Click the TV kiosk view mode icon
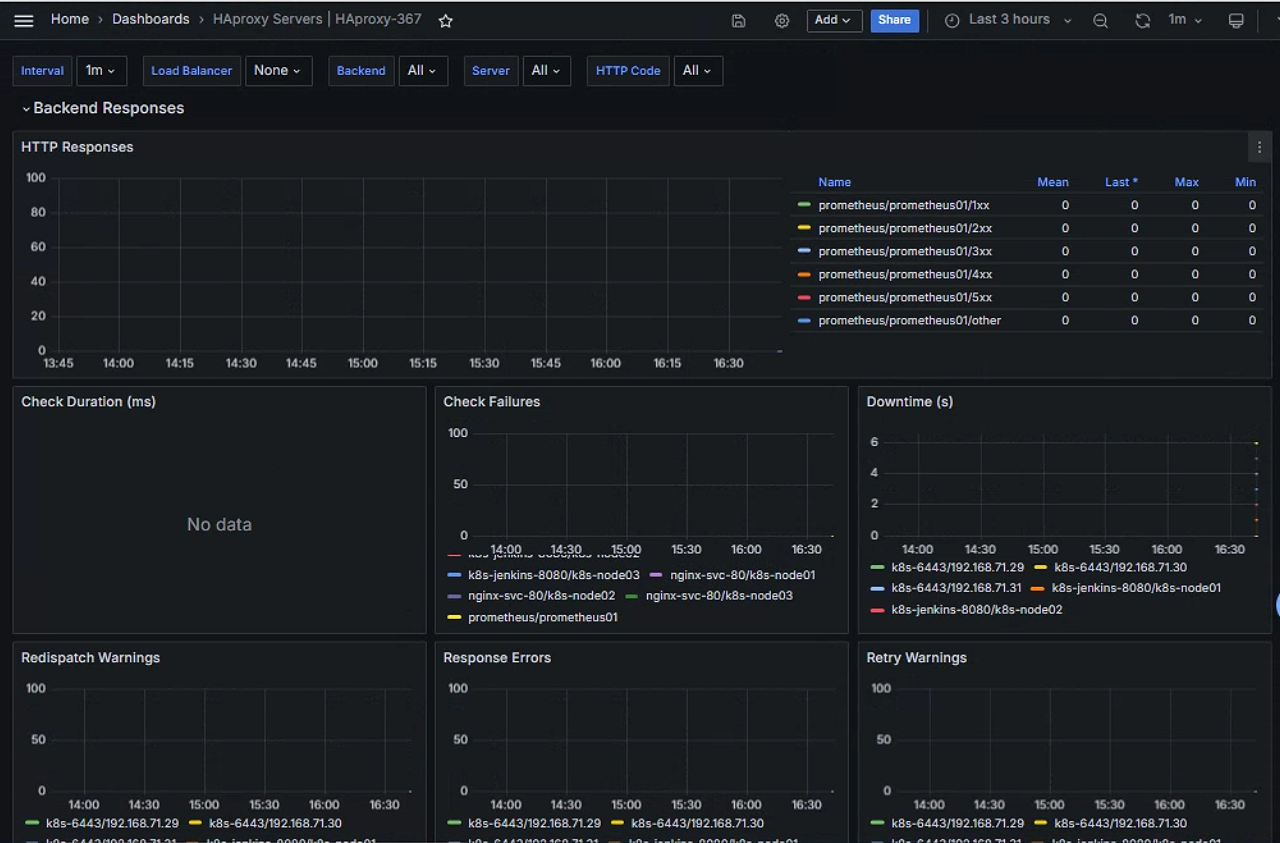Viewport: 1280px width, 843px height. pos(1236,20)
